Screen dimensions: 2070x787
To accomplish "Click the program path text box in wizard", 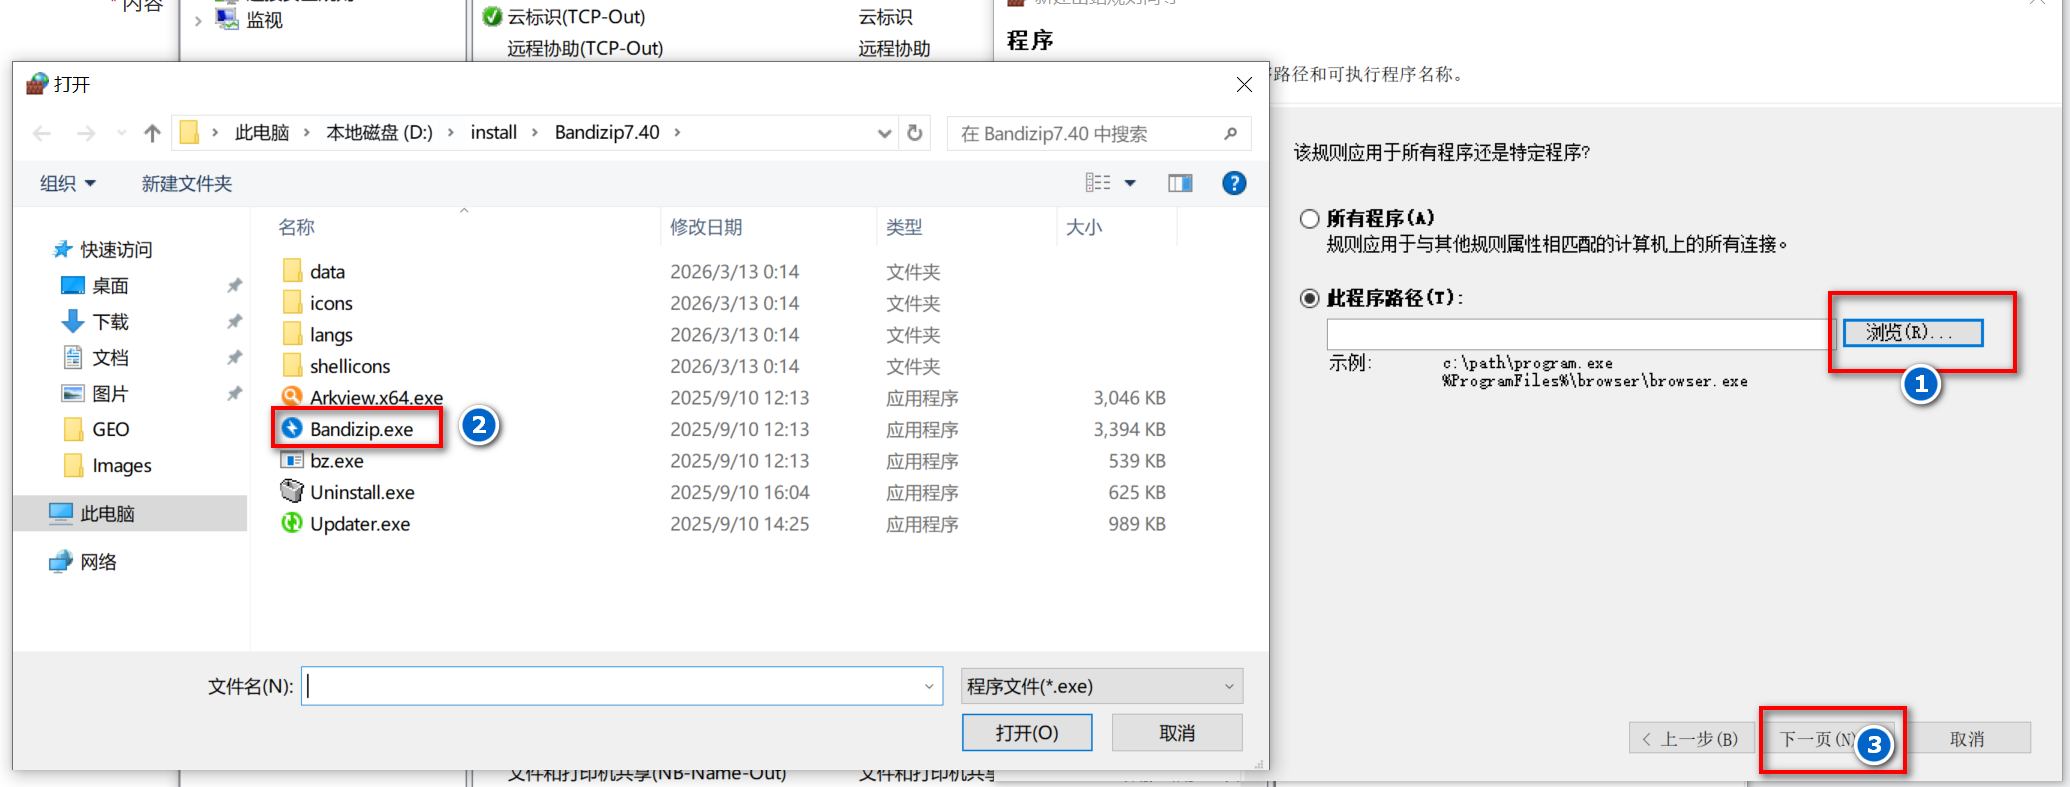I will click(x=1581, y=333).
